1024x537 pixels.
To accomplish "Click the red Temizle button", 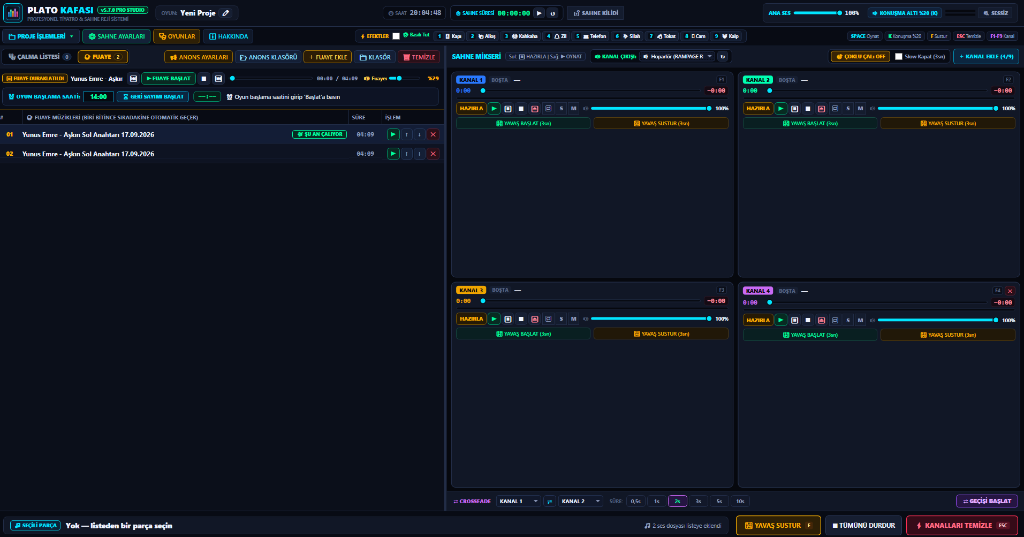I will click(419, 57).
